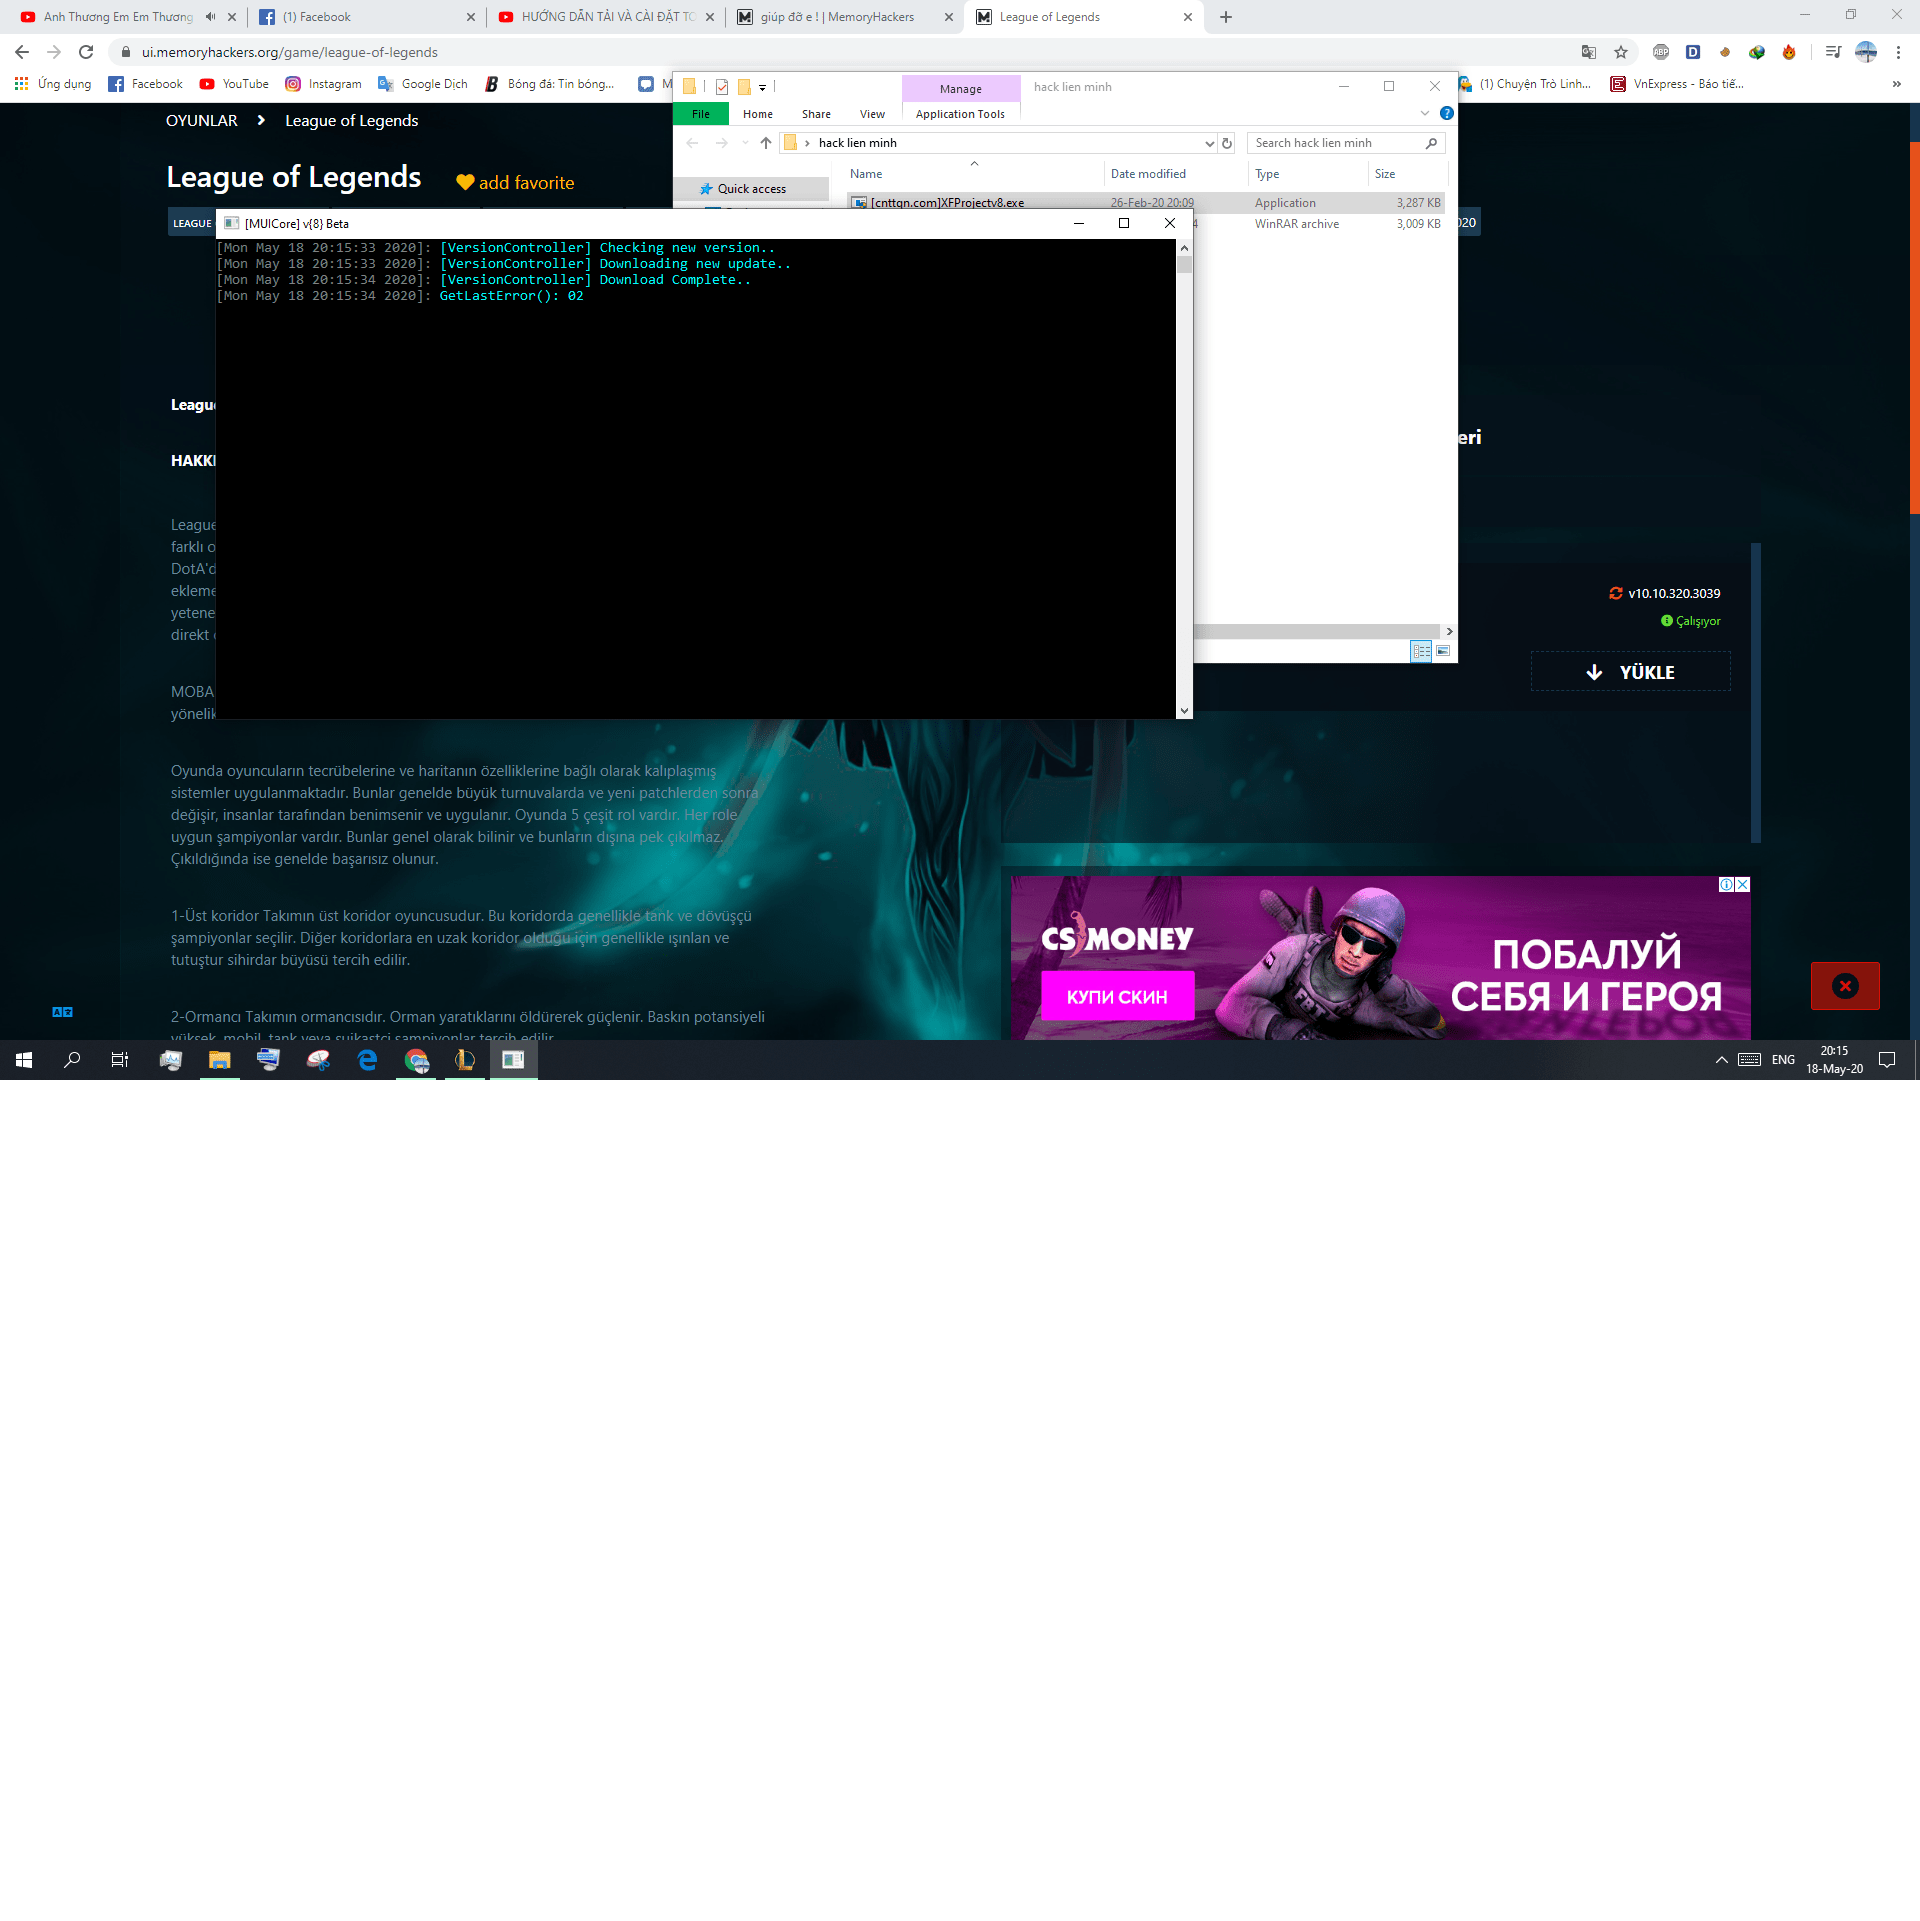Select Quick access in Explorer sidebar
This screenshot has height=1921, width=1920.
(x=751, y=189)
